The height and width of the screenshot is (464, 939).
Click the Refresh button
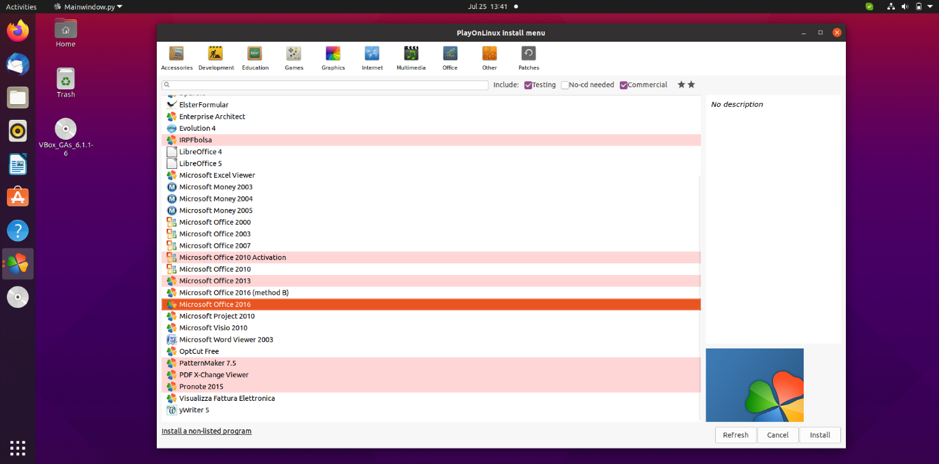point(735,435)
